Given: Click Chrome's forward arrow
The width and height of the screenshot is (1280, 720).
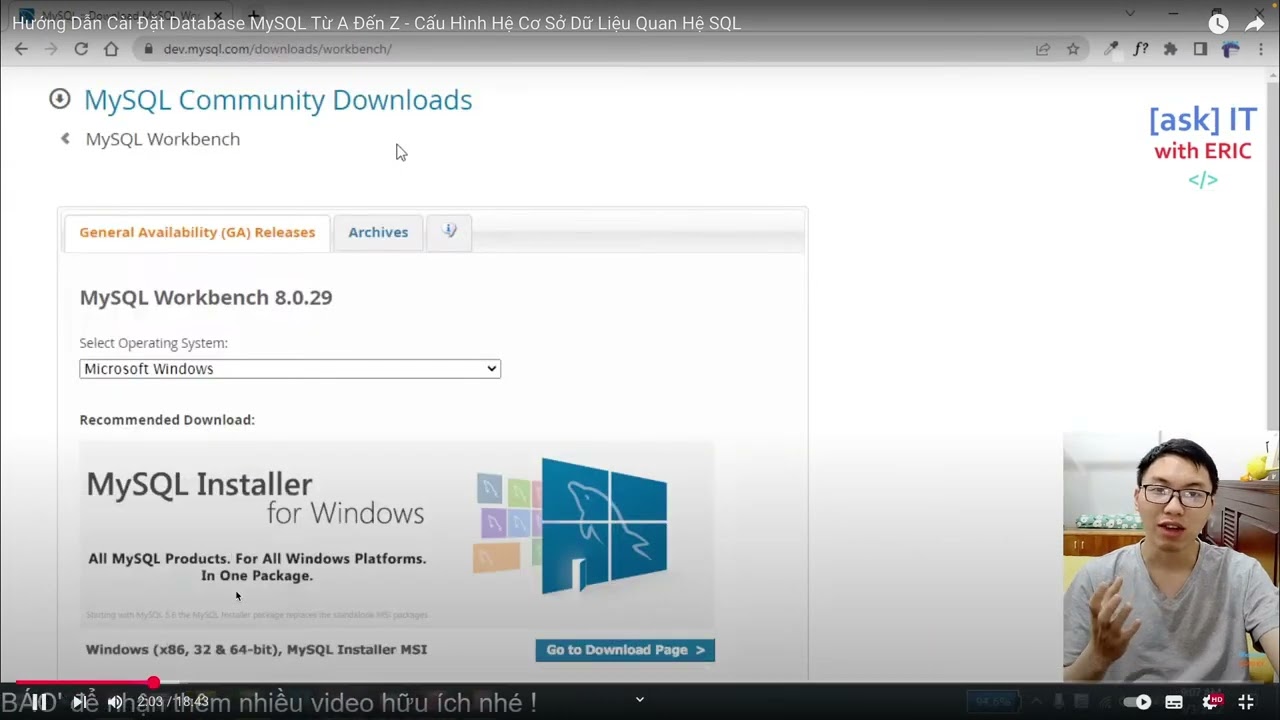Looking at the screenshot, I should click(52, 48).
